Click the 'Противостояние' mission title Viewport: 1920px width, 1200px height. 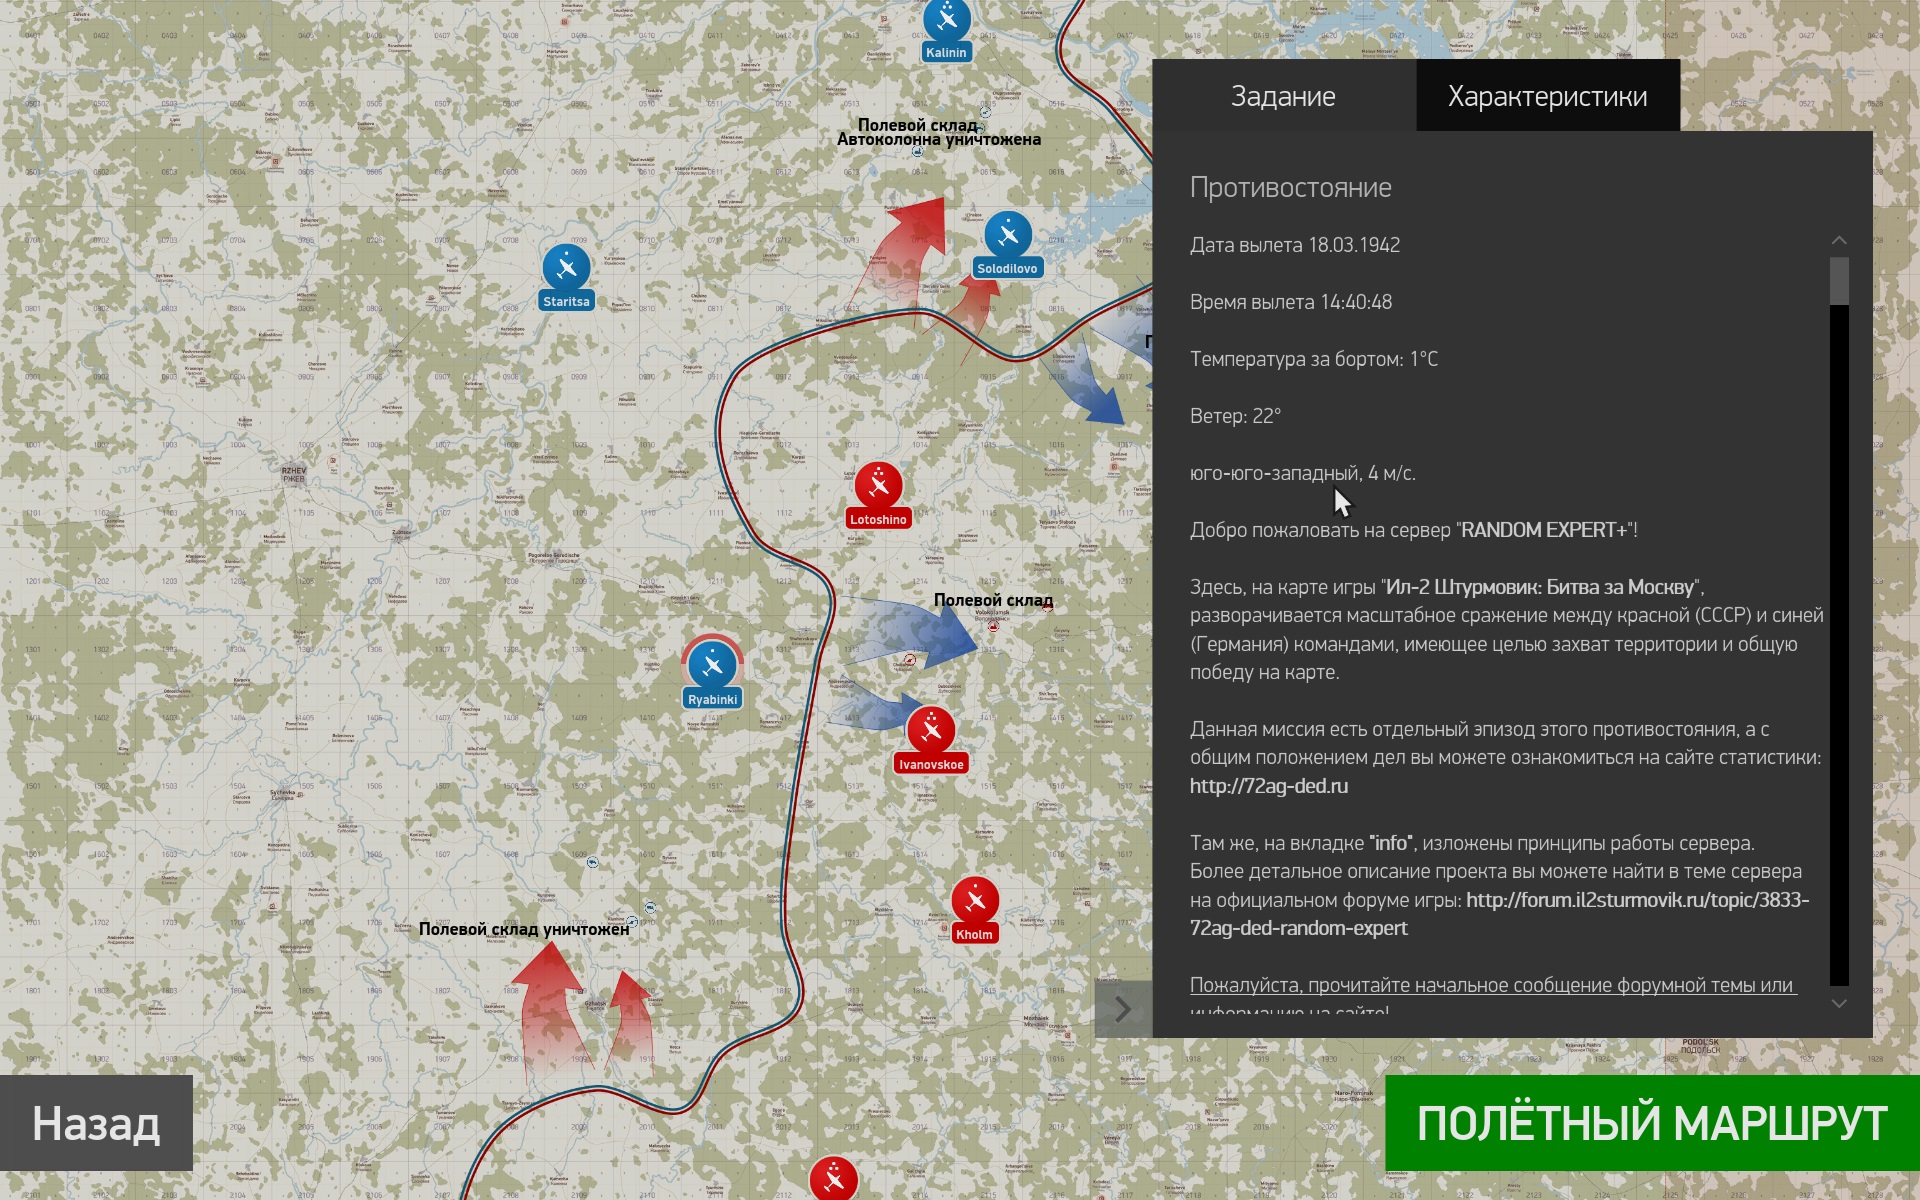[x=1290, y=188]
